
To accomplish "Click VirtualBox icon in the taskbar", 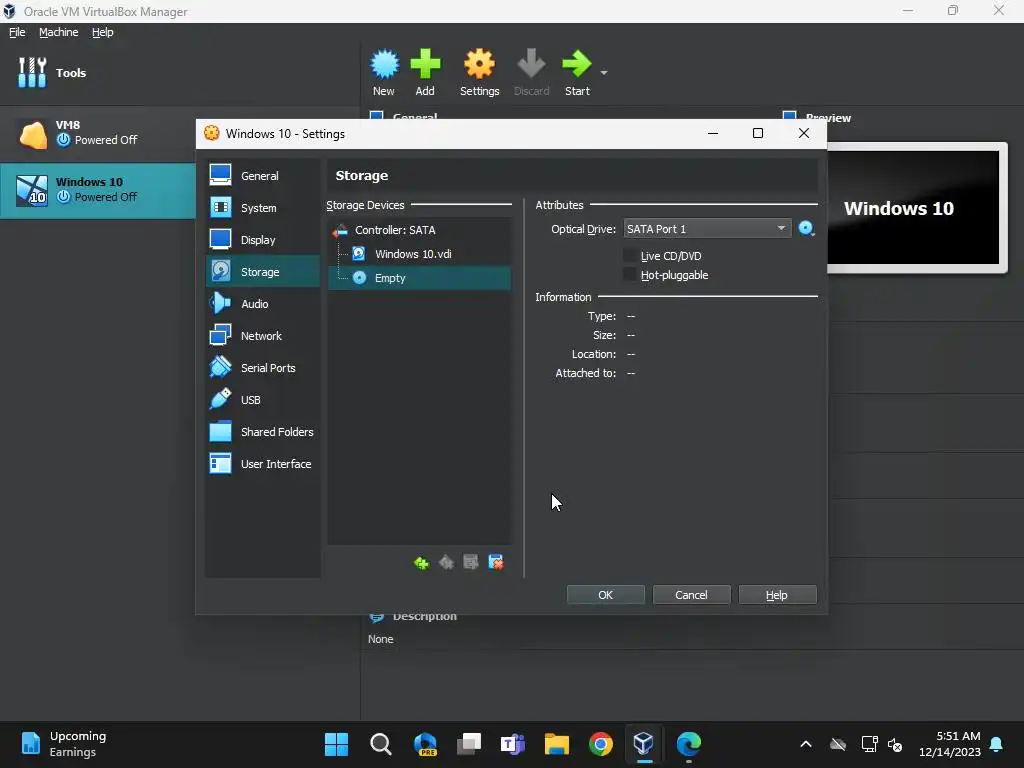I will pyautogui.click(x=644, y=744).
